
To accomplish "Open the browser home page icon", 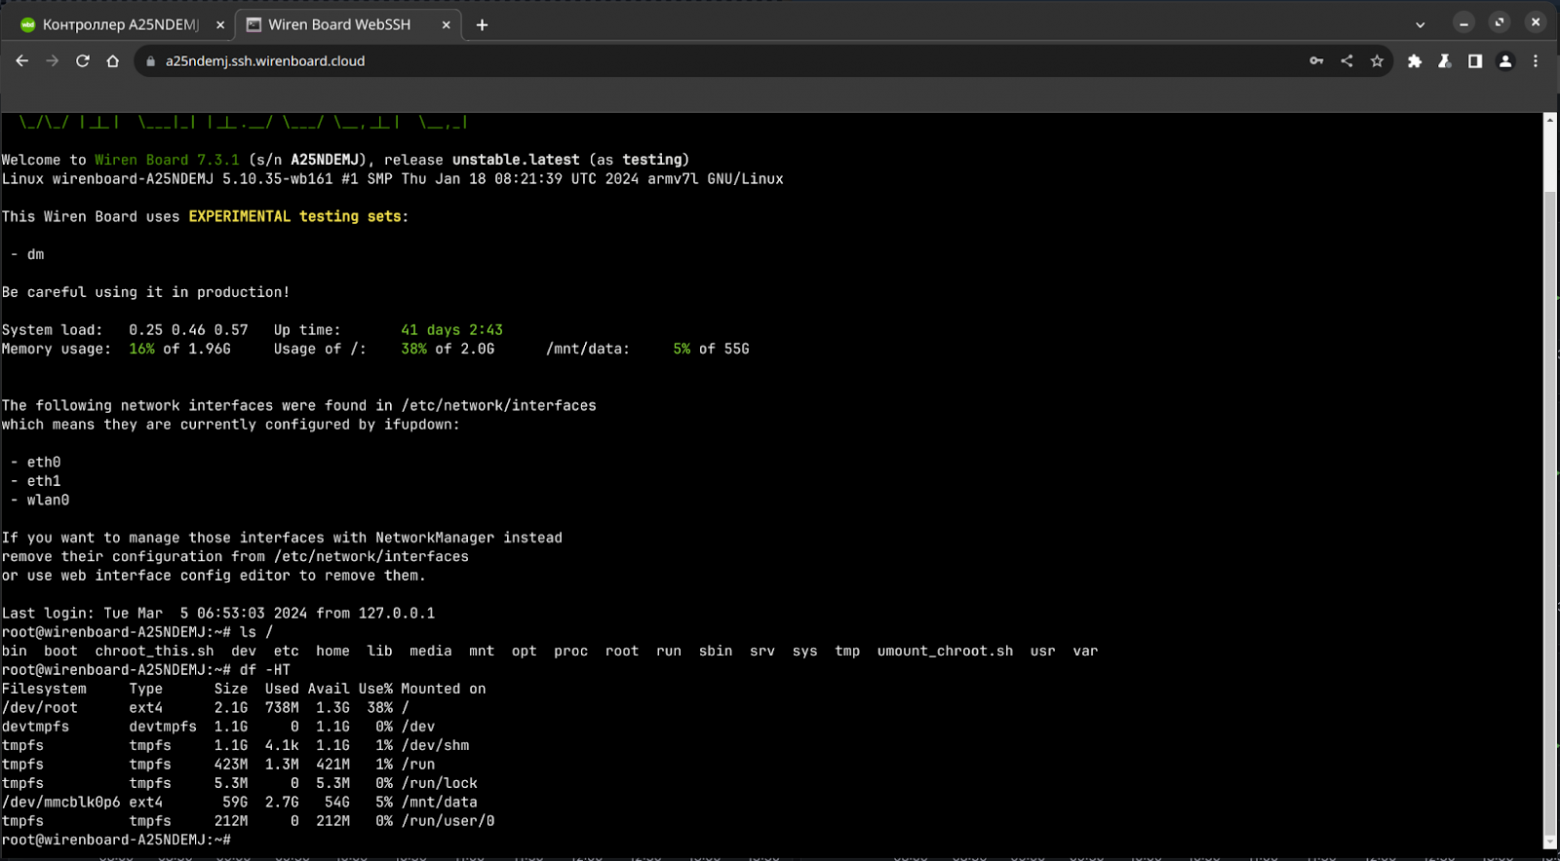I will [x=113, y=61].
